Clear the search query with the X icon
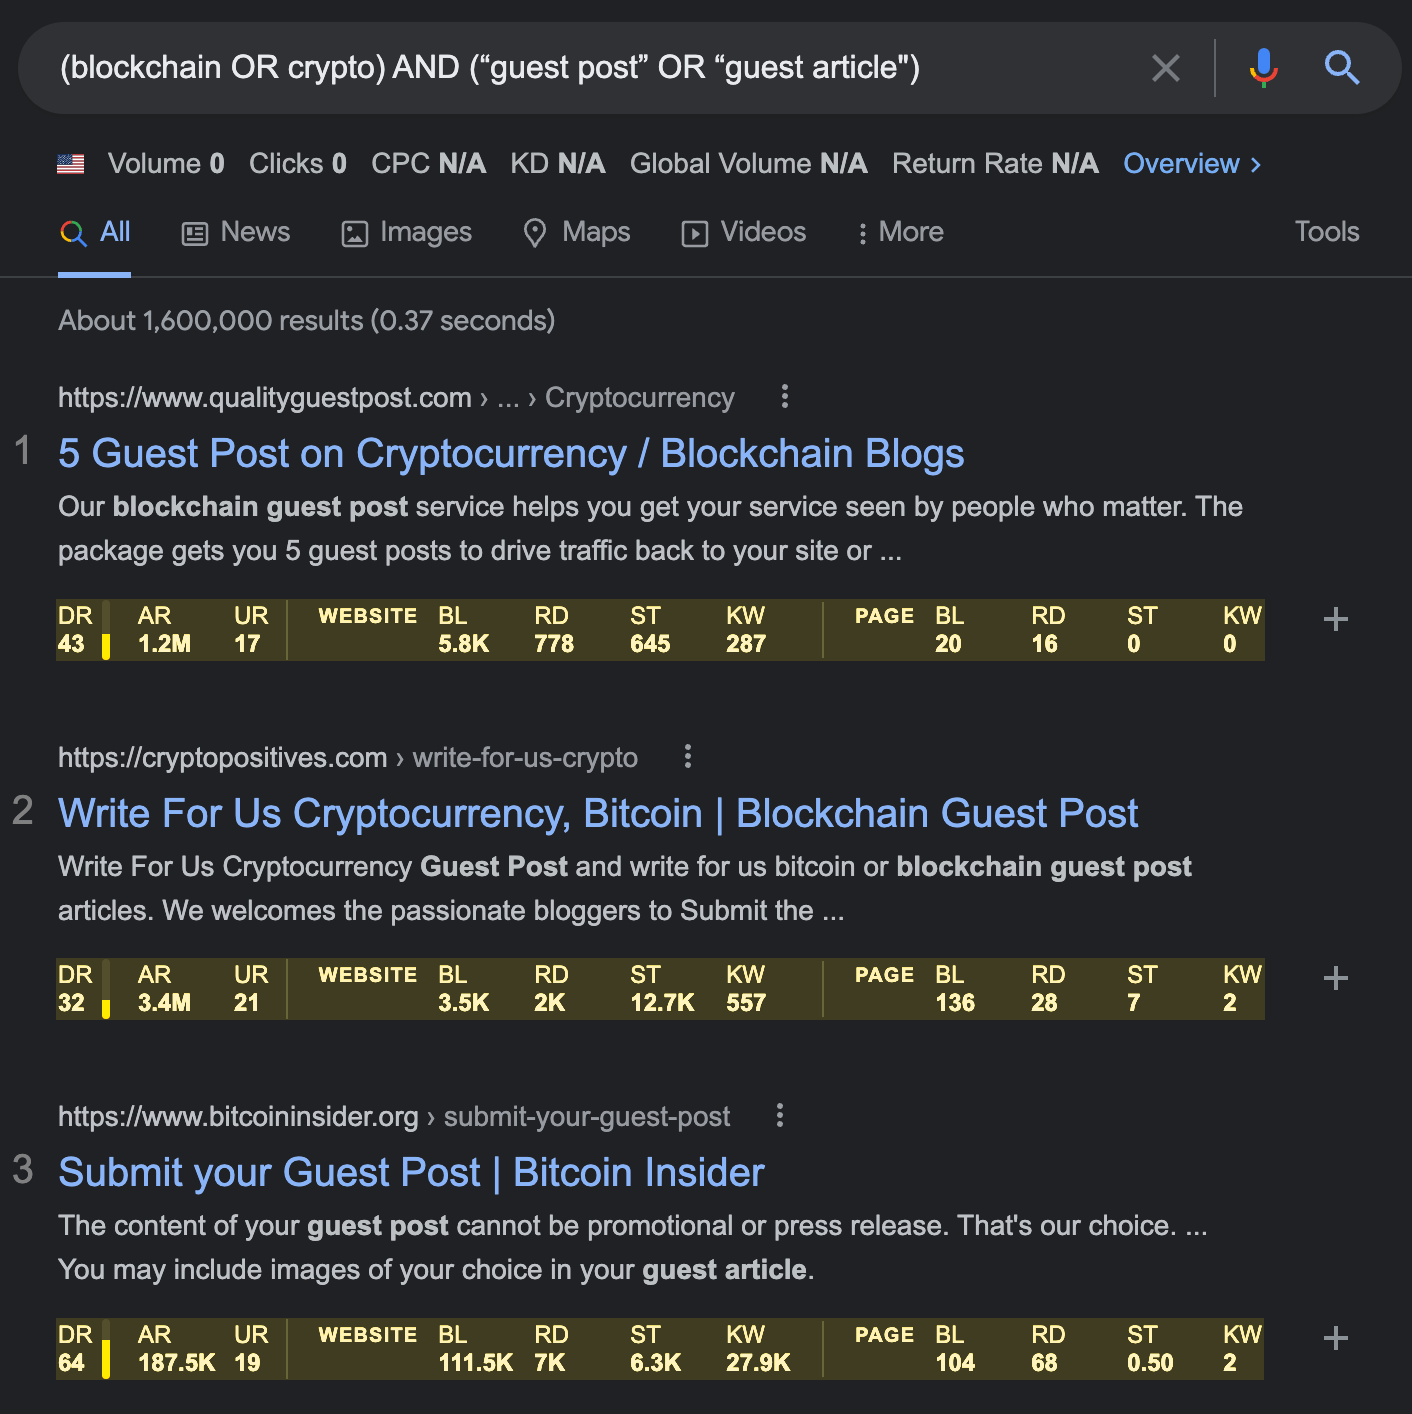Screen dimensions: 1412x1414 (1165, 68)
